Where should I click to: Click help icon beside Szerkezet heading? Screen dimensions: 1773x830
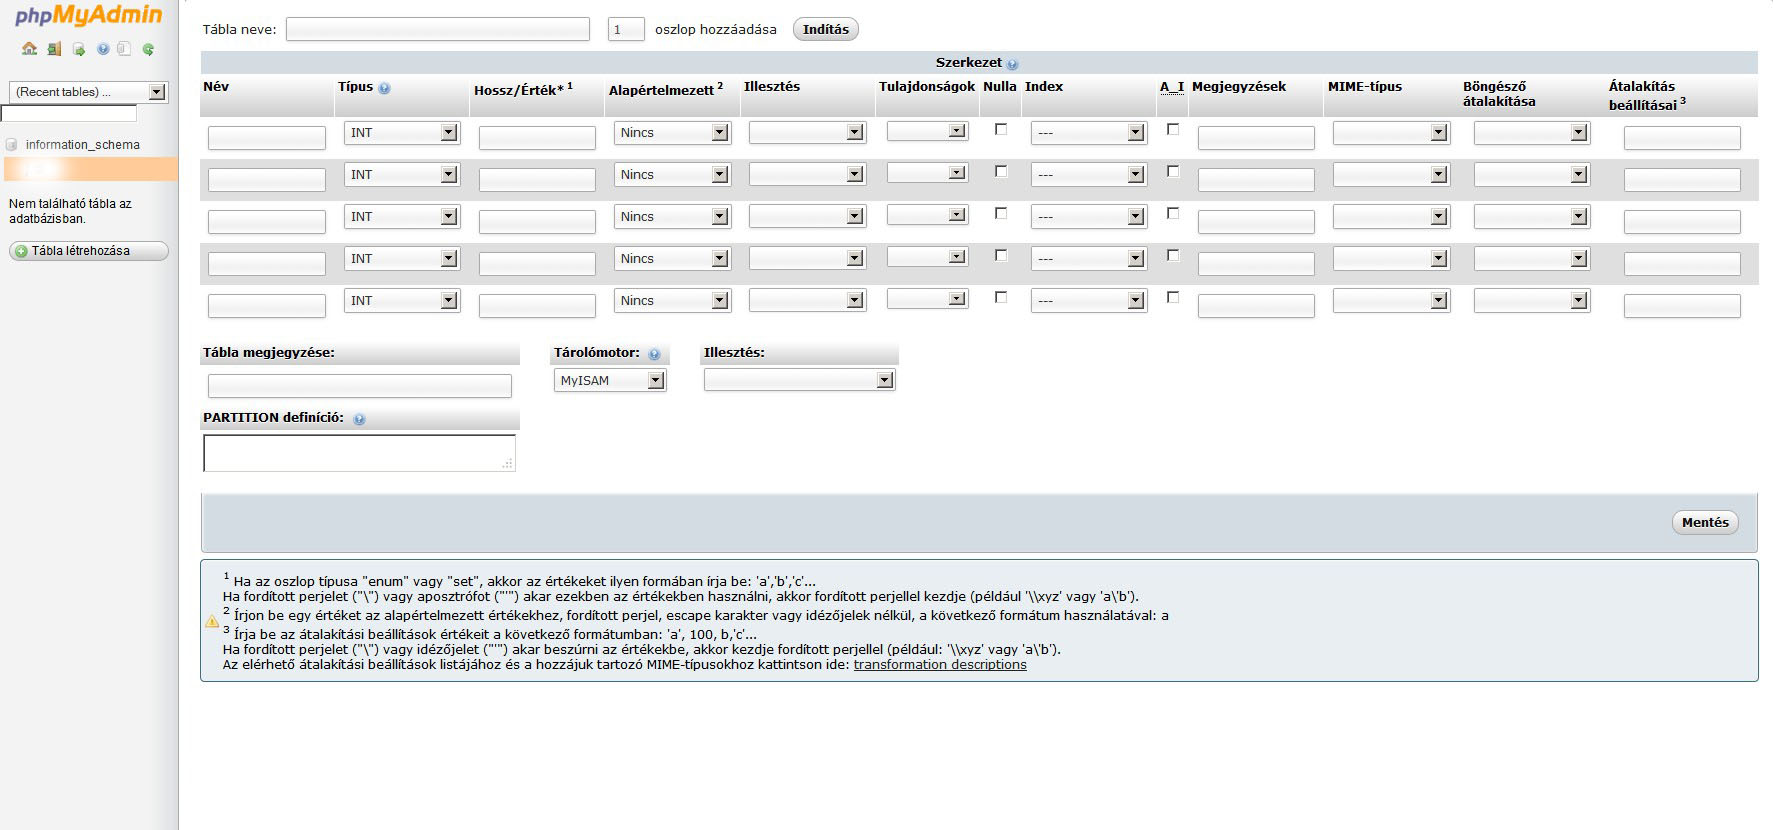tap(1012, 64)
